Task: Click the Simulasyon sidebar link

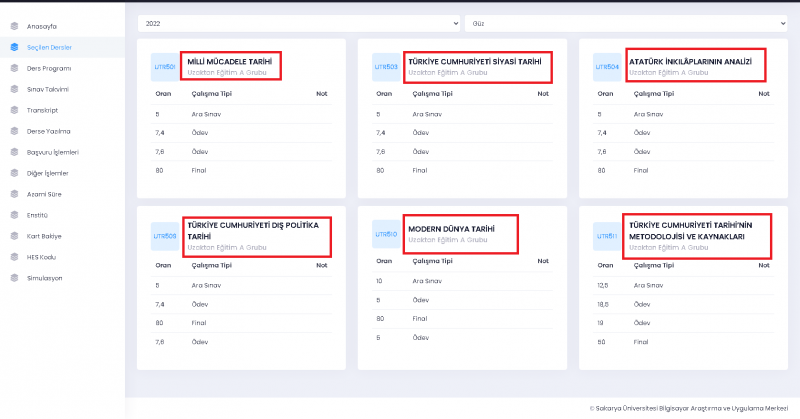Action: pyautogui.click(x=44, y=278)
